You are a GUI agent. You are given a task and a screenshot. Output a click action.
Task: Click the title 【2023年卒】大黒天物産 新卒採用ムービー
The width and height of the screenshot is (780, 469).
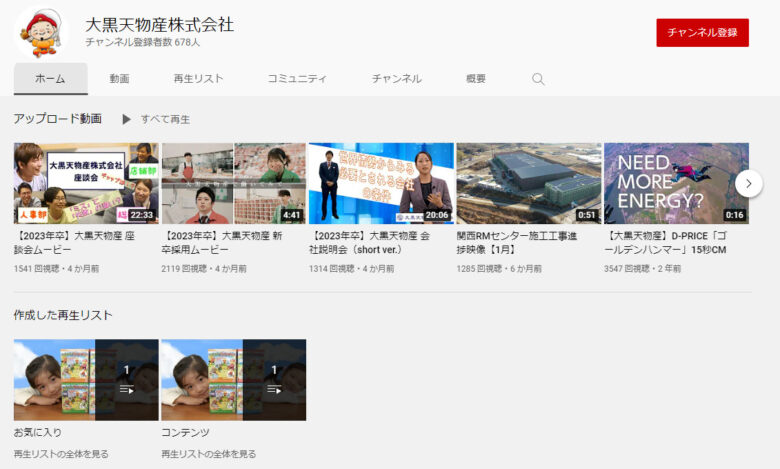pos(222,243)
